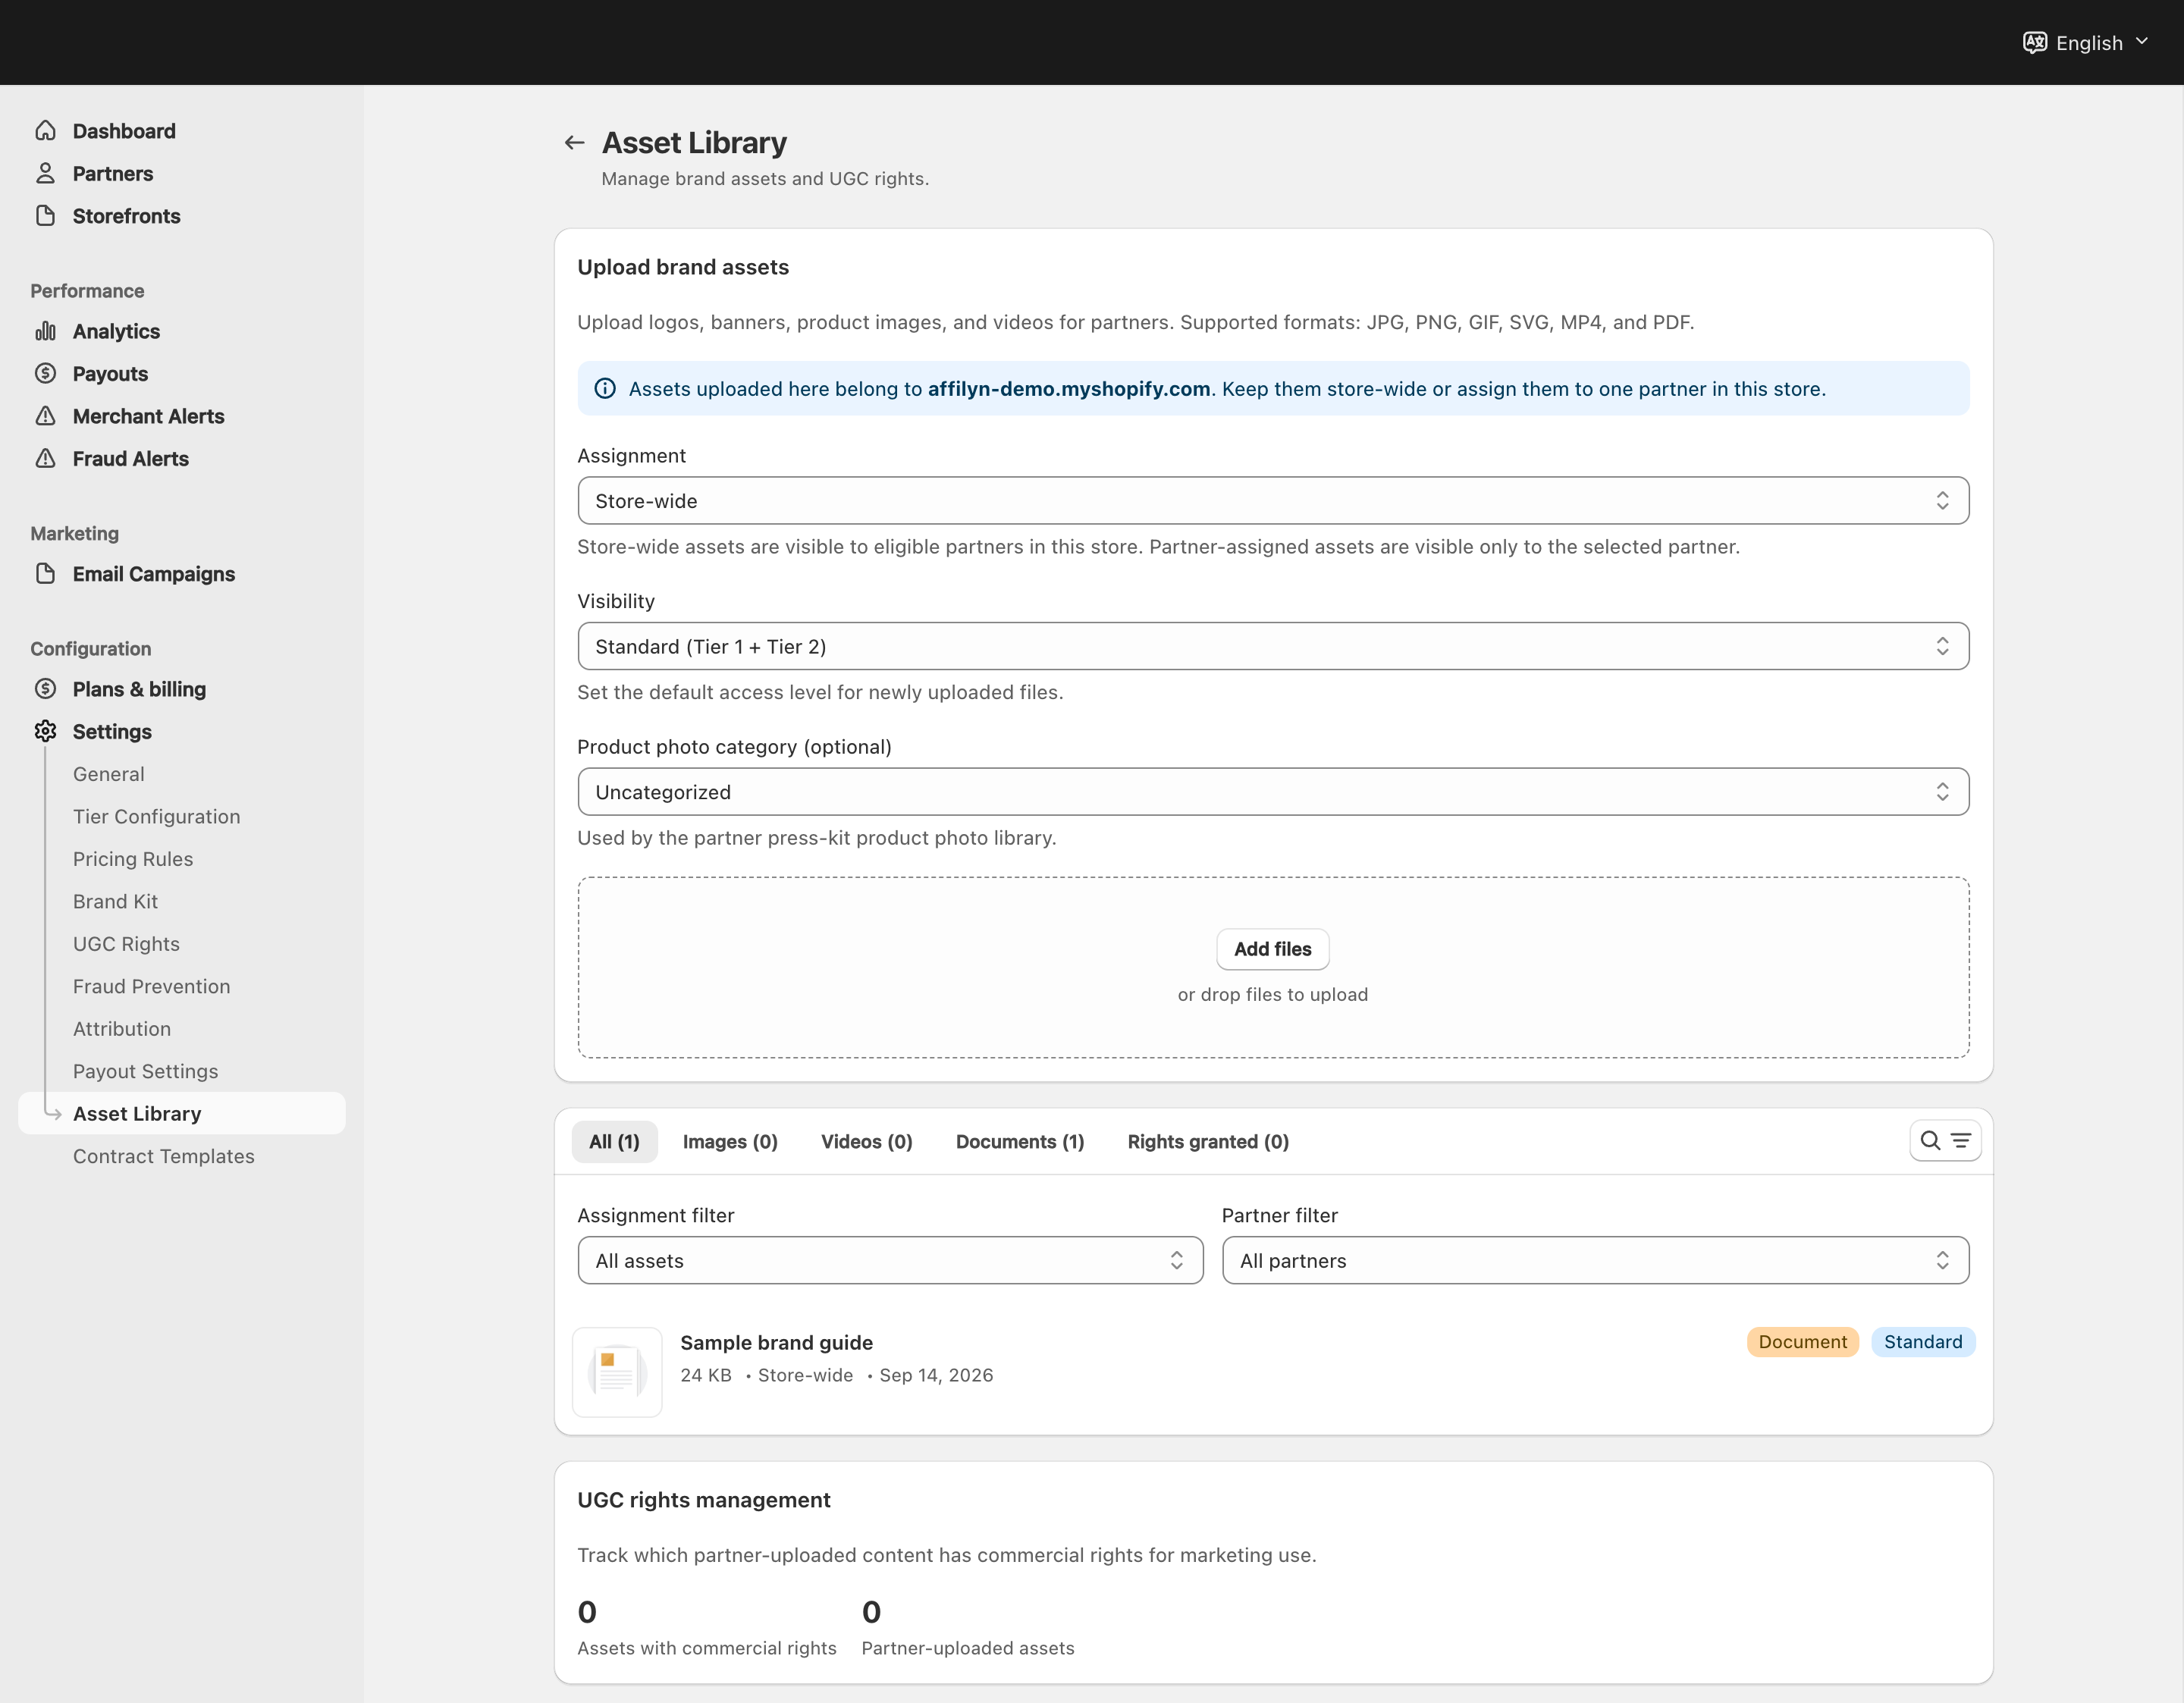Click the Fraud Alerts warning icon
Screen dimensions: 2184x1703
click(45, 458)
